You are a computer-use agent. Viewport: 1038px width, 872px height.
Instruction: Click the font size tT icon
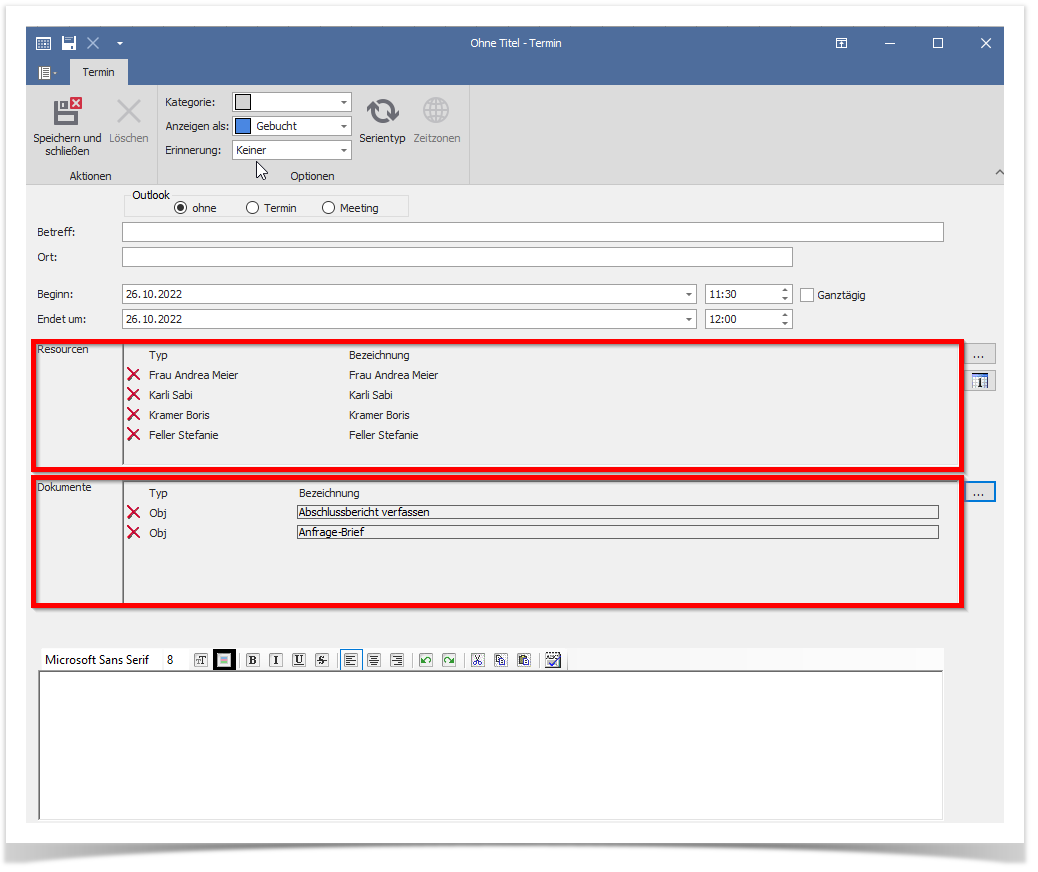click(201, 660)
